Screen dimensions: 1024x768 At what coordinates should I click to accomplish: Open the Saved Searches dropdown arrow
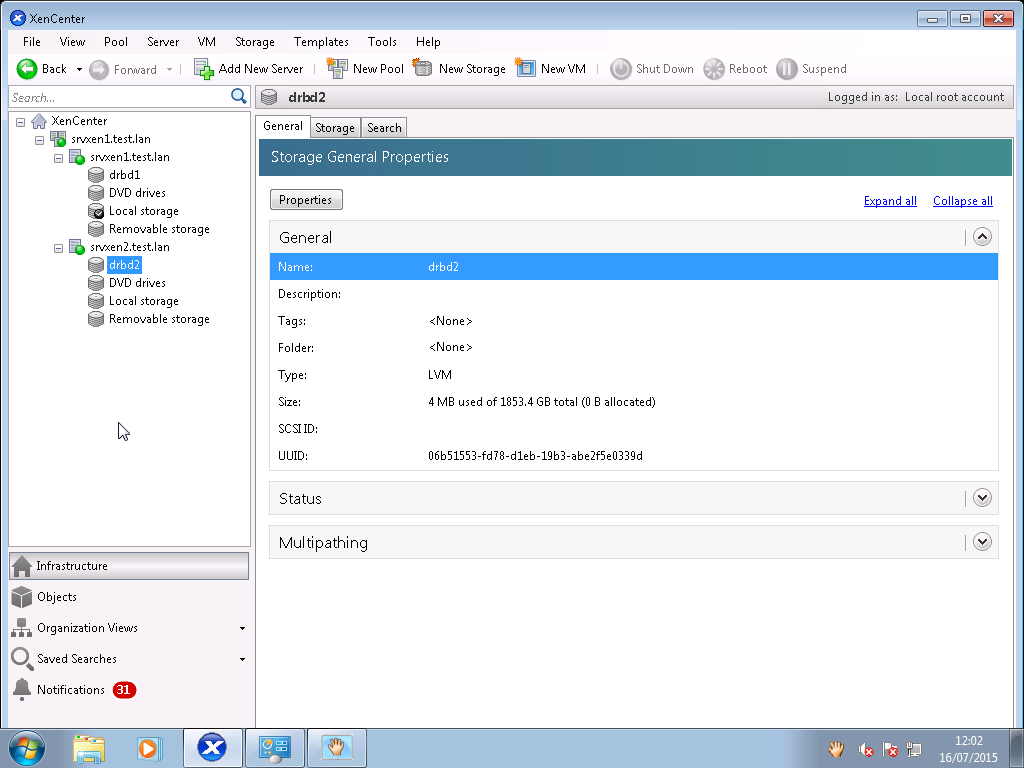tap(242, 660)
